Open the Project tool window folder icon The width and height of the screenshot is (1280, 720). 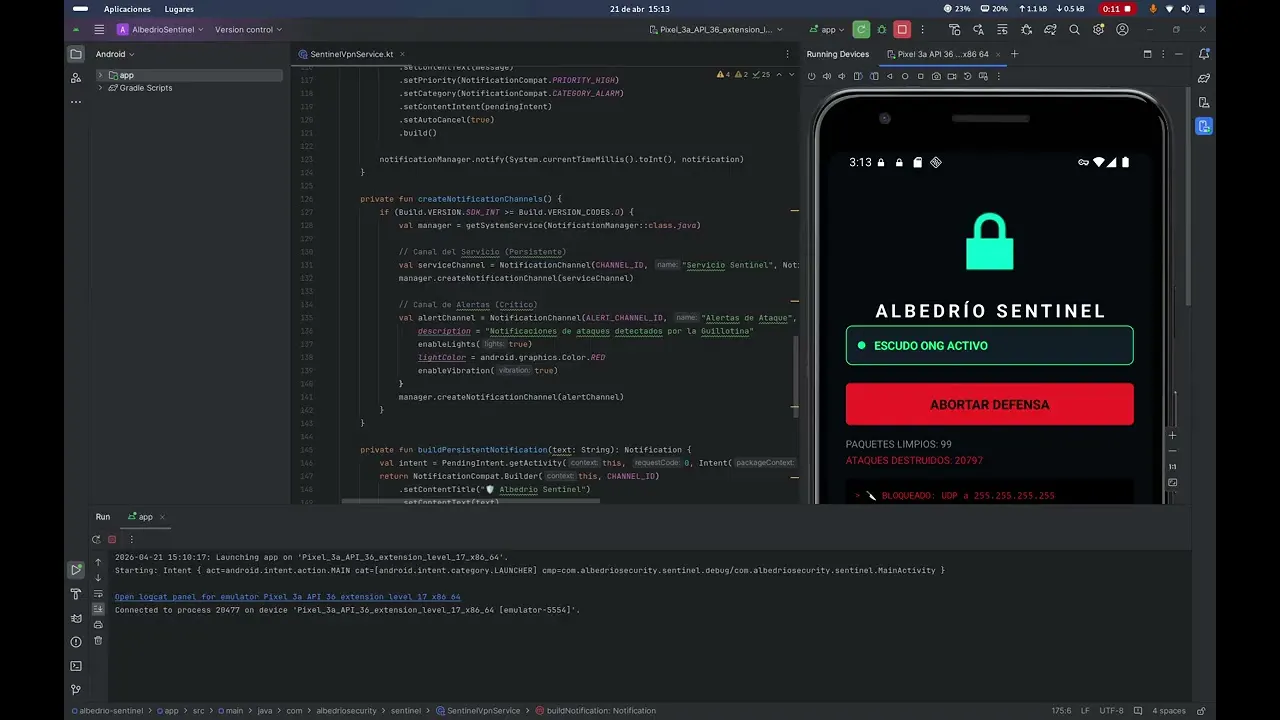click(76, 54)
